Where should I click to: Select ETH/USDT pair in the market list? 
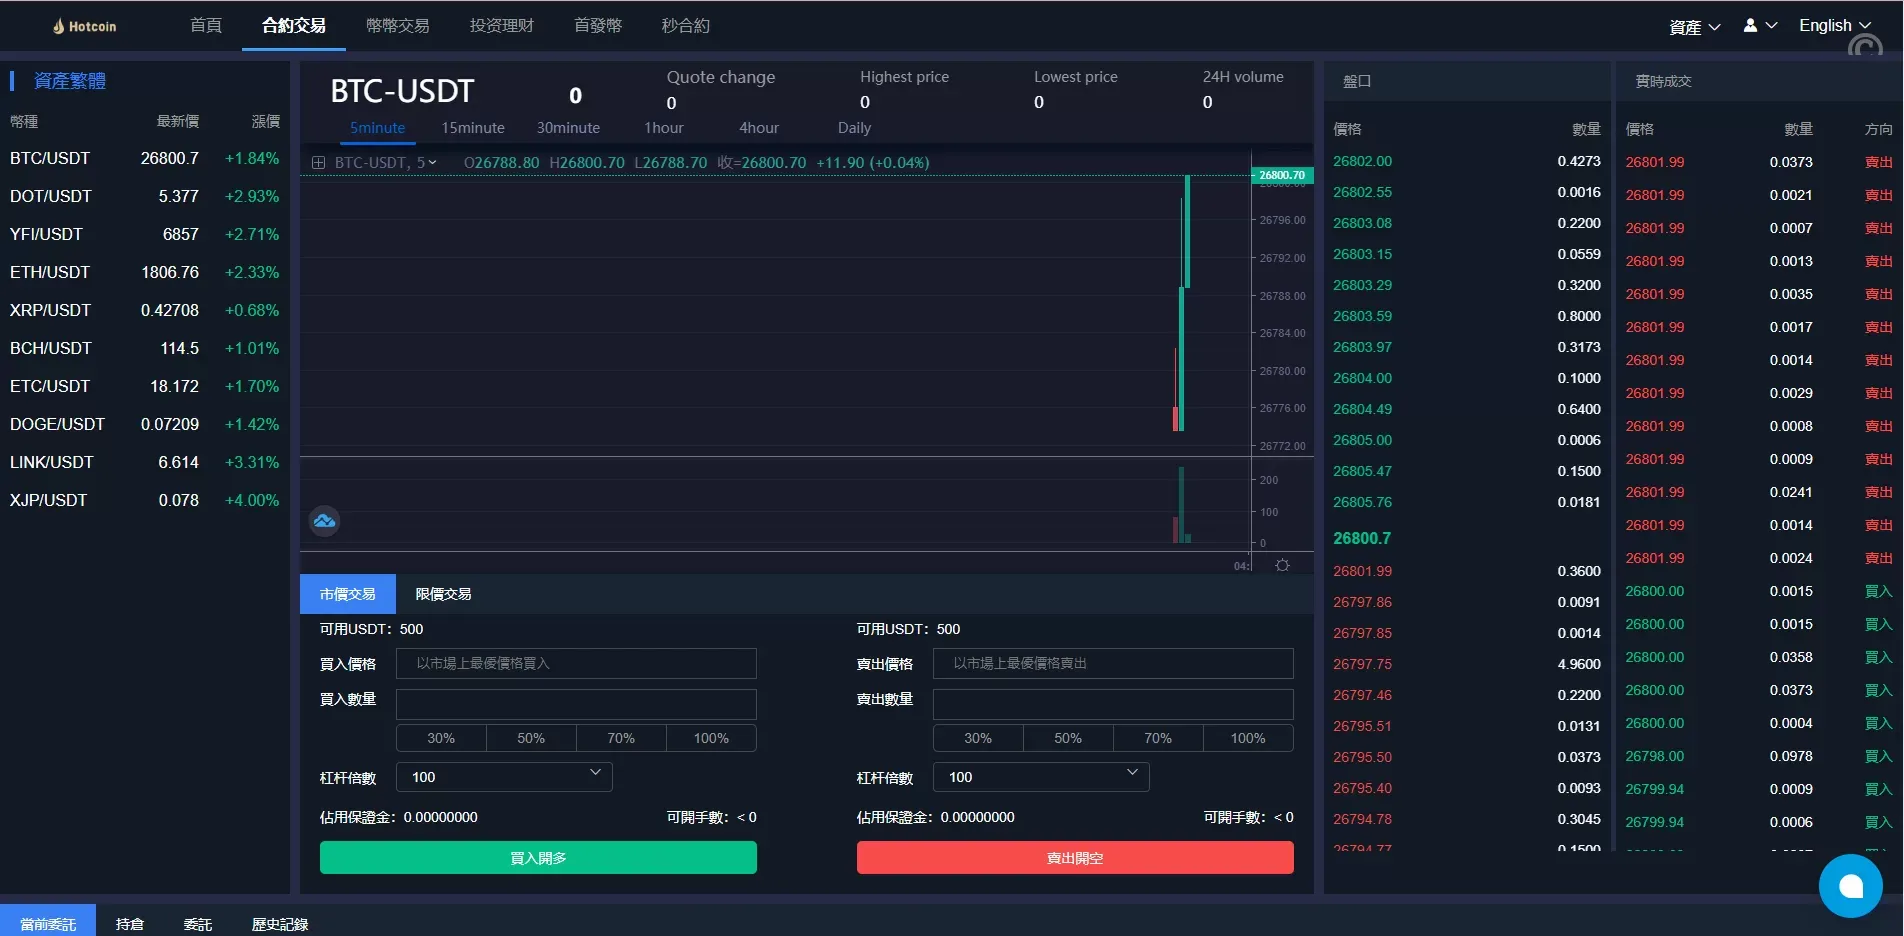[x=50, y=272]
